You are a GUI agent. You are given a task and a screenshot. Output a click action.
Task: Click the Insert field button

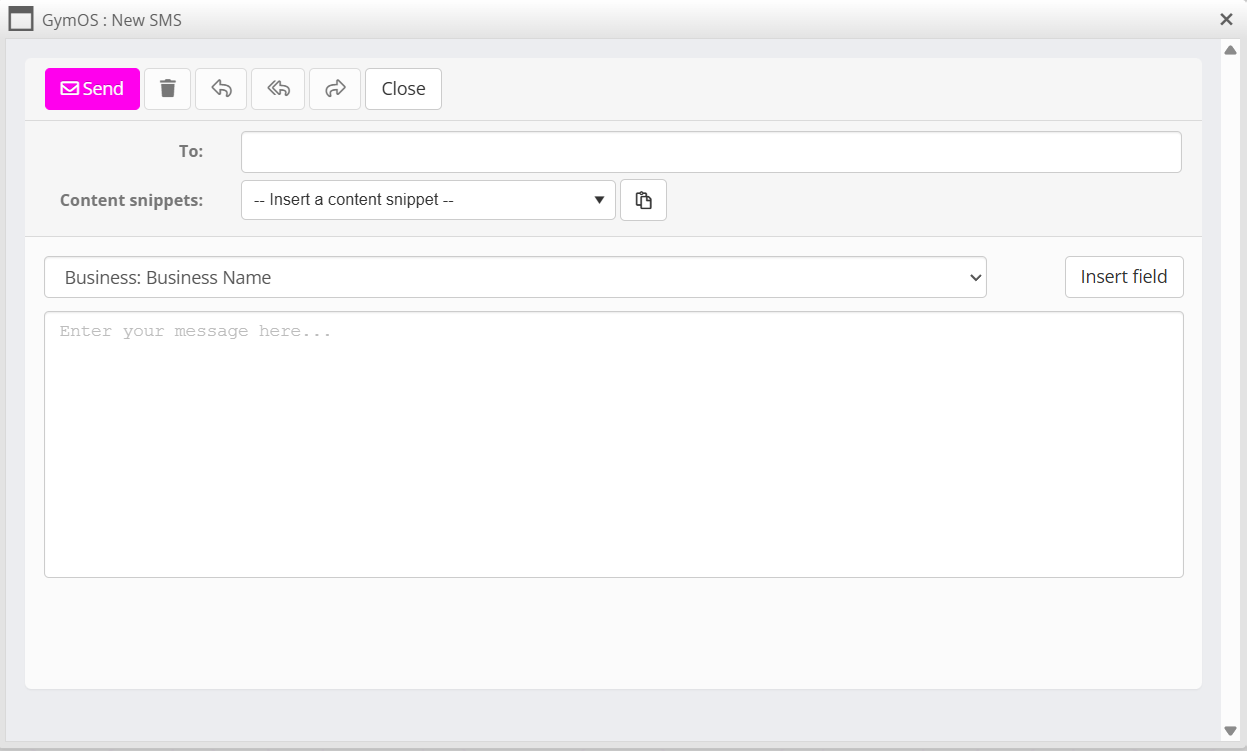(1124, 277)
